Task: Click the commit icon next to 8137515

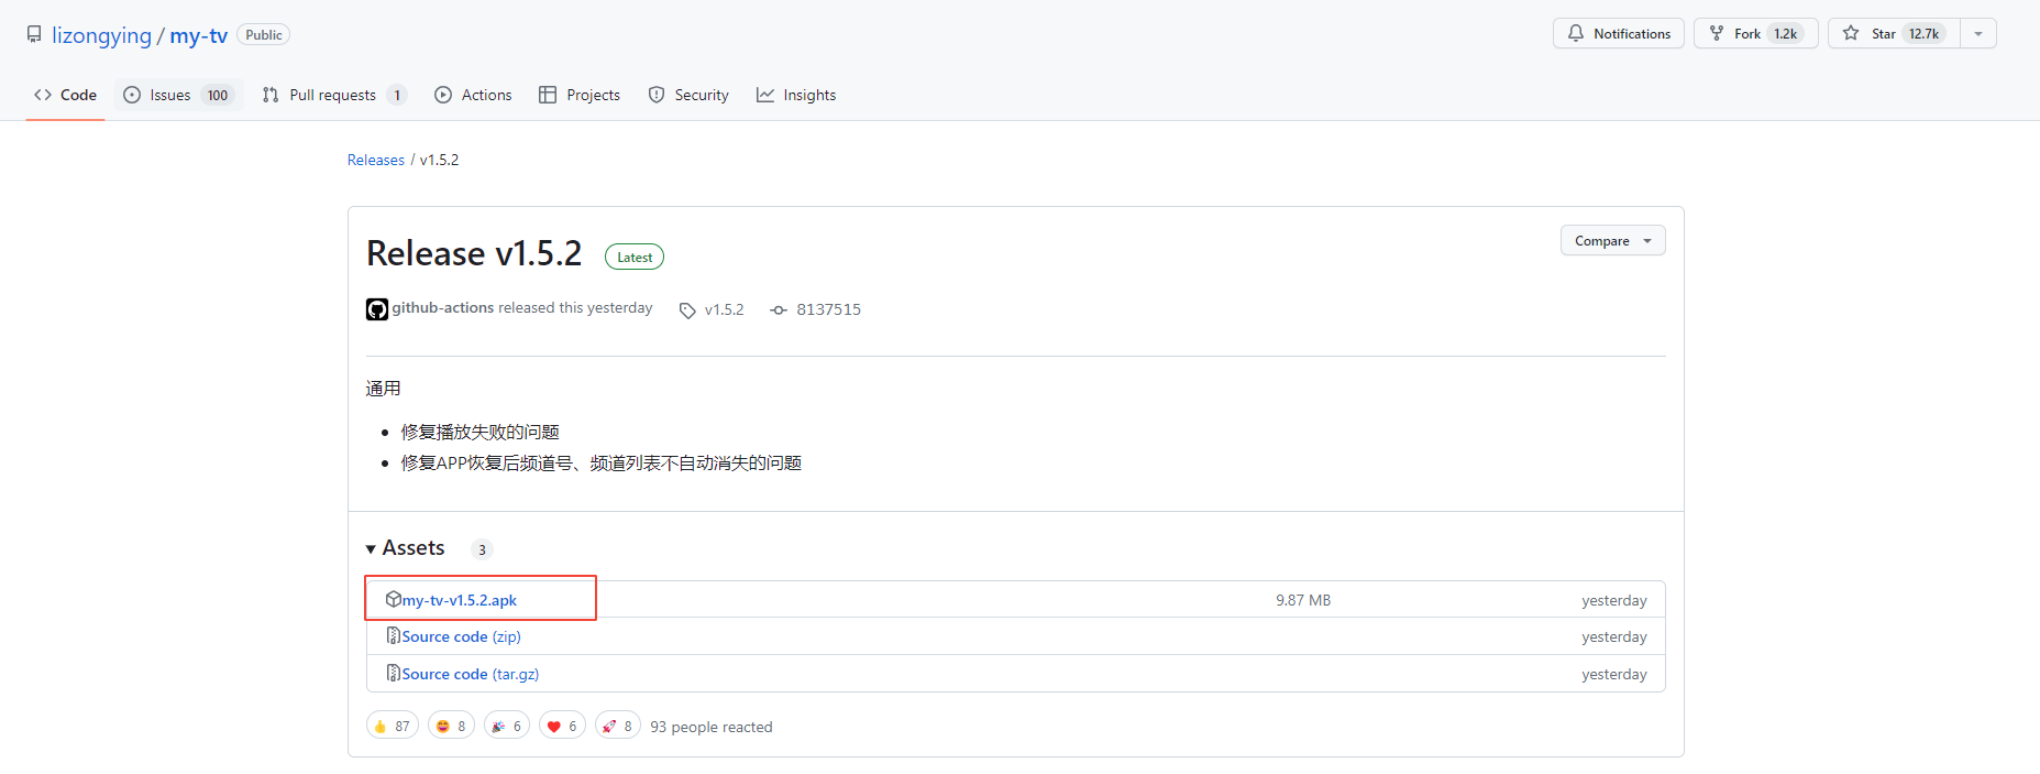Action: click(x=778, y=310)
